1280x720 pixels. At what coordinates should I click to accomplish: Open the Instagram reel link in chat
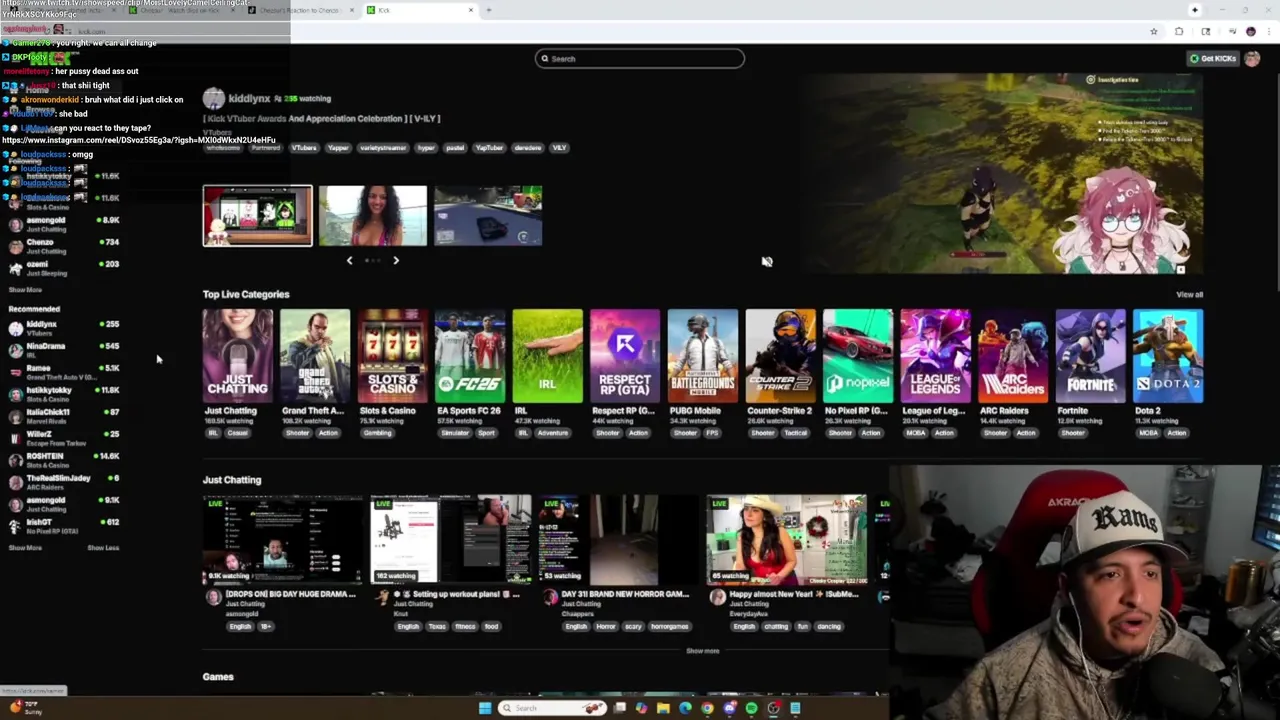point(139,140)
